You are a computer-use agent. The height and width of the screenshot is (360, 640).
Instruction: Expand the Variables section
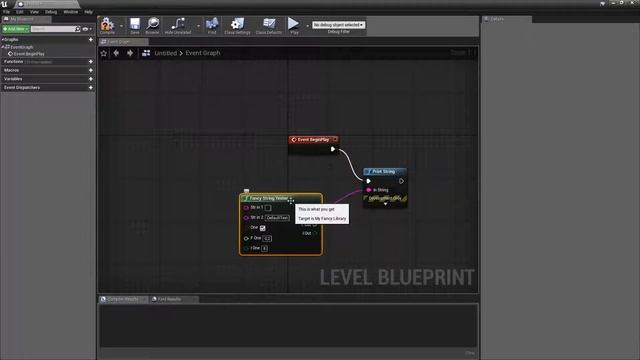point(13,79)
